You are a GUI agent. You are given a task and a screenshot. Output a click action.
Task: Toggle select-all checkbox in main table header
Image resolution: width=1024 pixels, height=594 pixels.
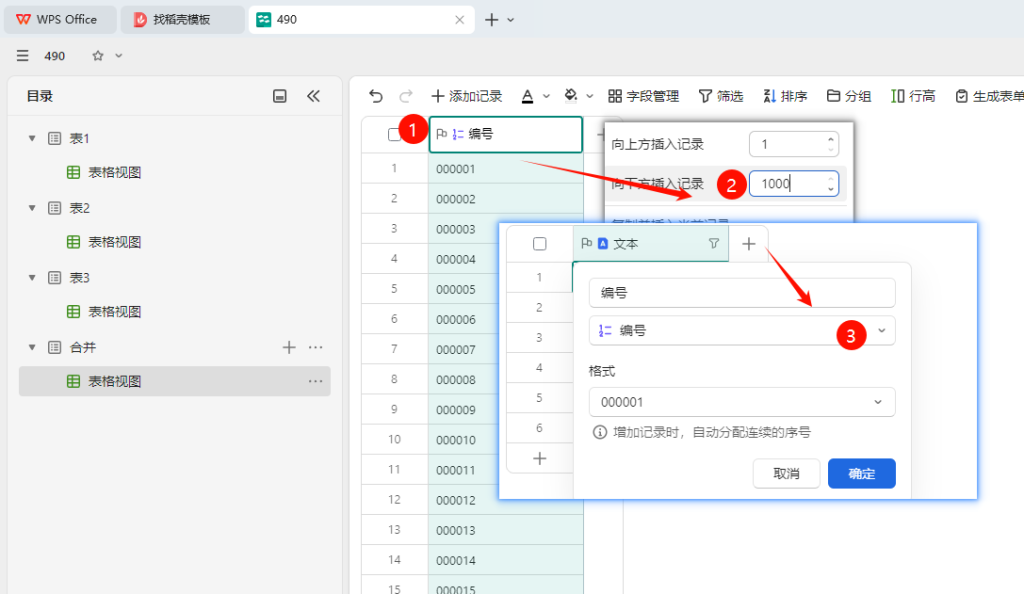[x=394, y=134]
